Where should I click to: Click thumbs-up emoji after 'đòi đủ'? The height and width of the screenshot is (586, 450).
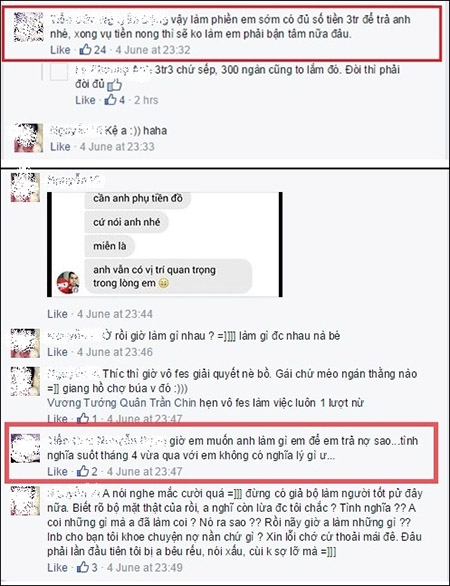[115, 85]
